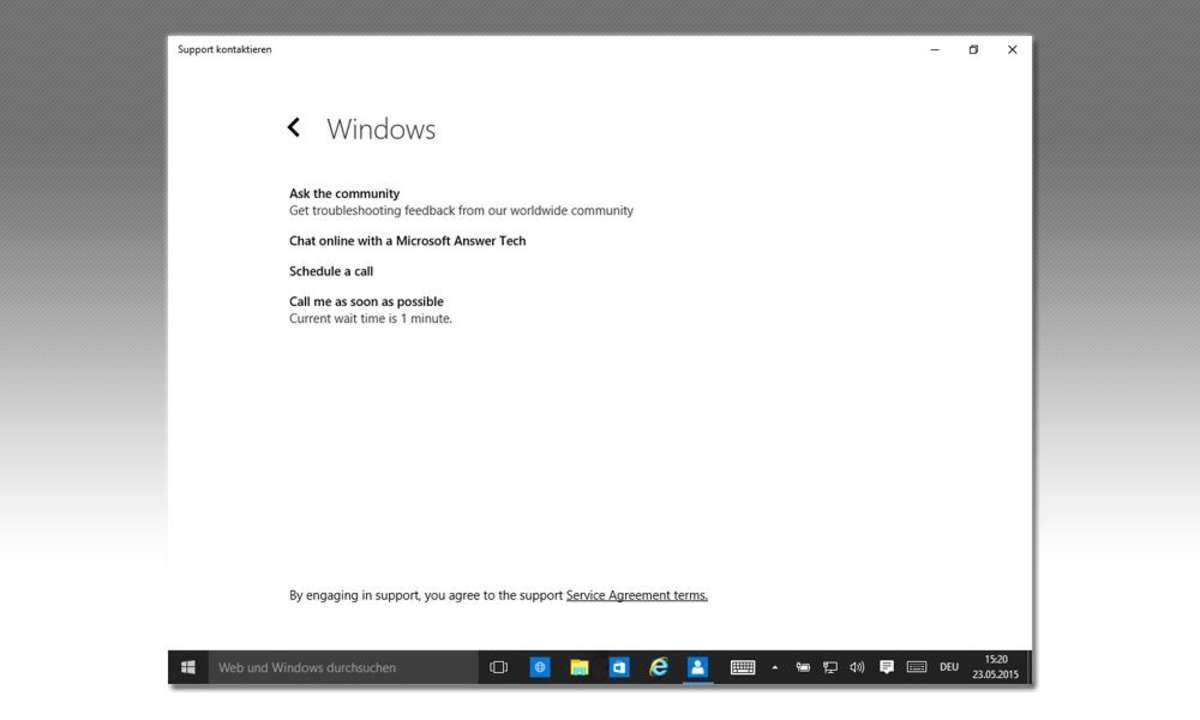Open the Service Agreement terms link

pyautogui.click(x=637, y=595)
